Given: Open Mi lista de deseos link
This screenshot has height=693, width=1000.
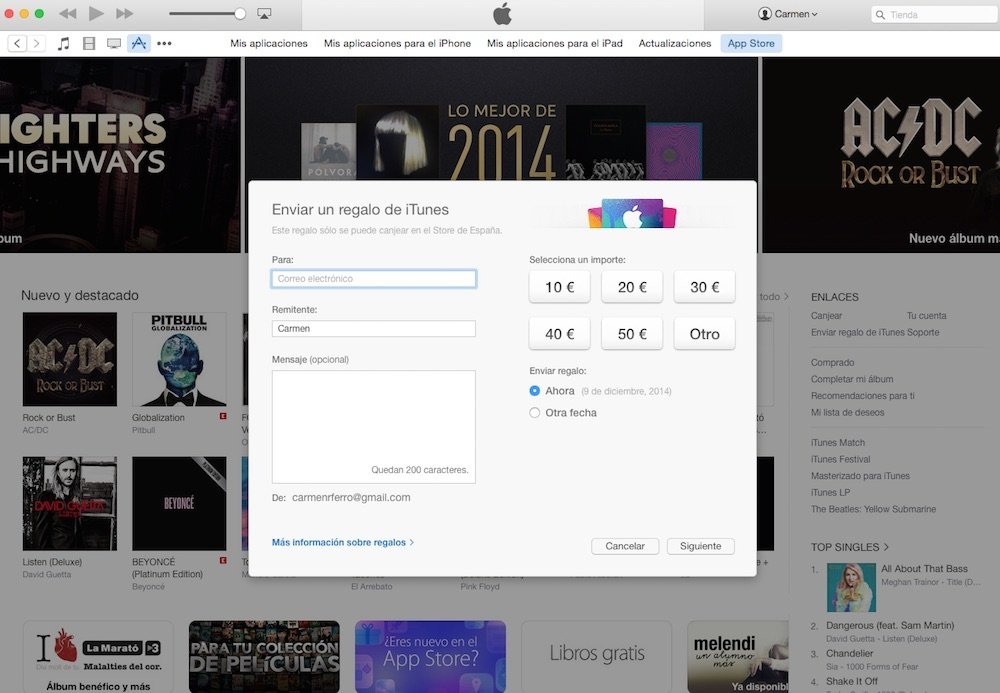Looking at the screenshot, I should 847,412.
